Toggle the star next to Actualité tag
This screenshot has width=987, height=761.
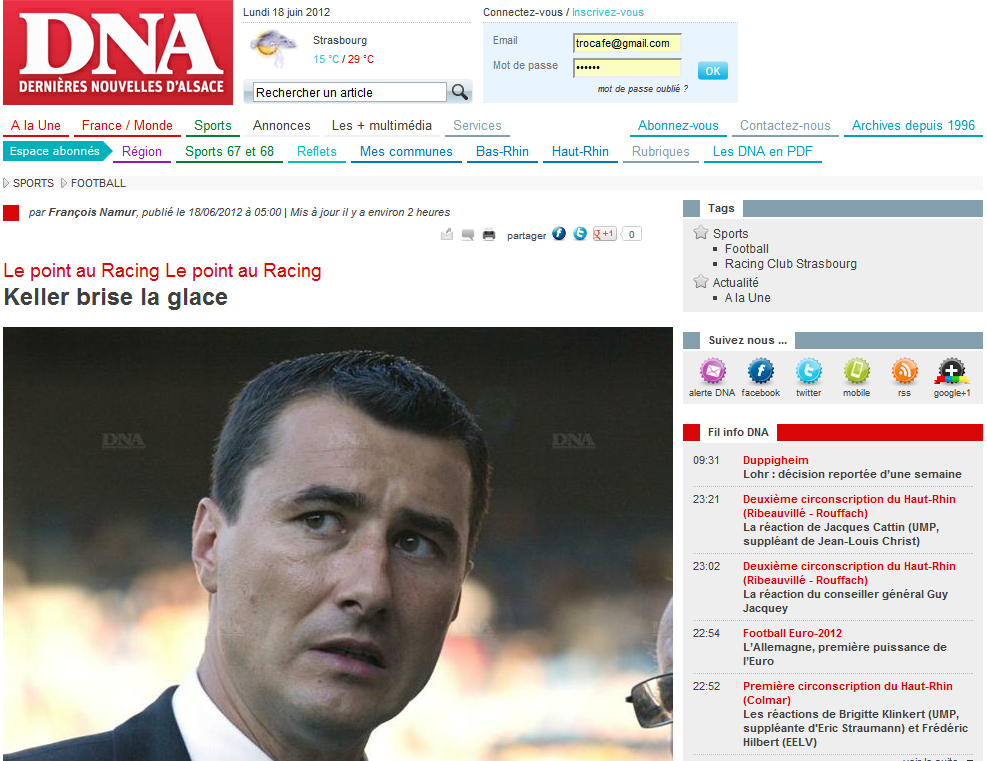tap(701, 282)
